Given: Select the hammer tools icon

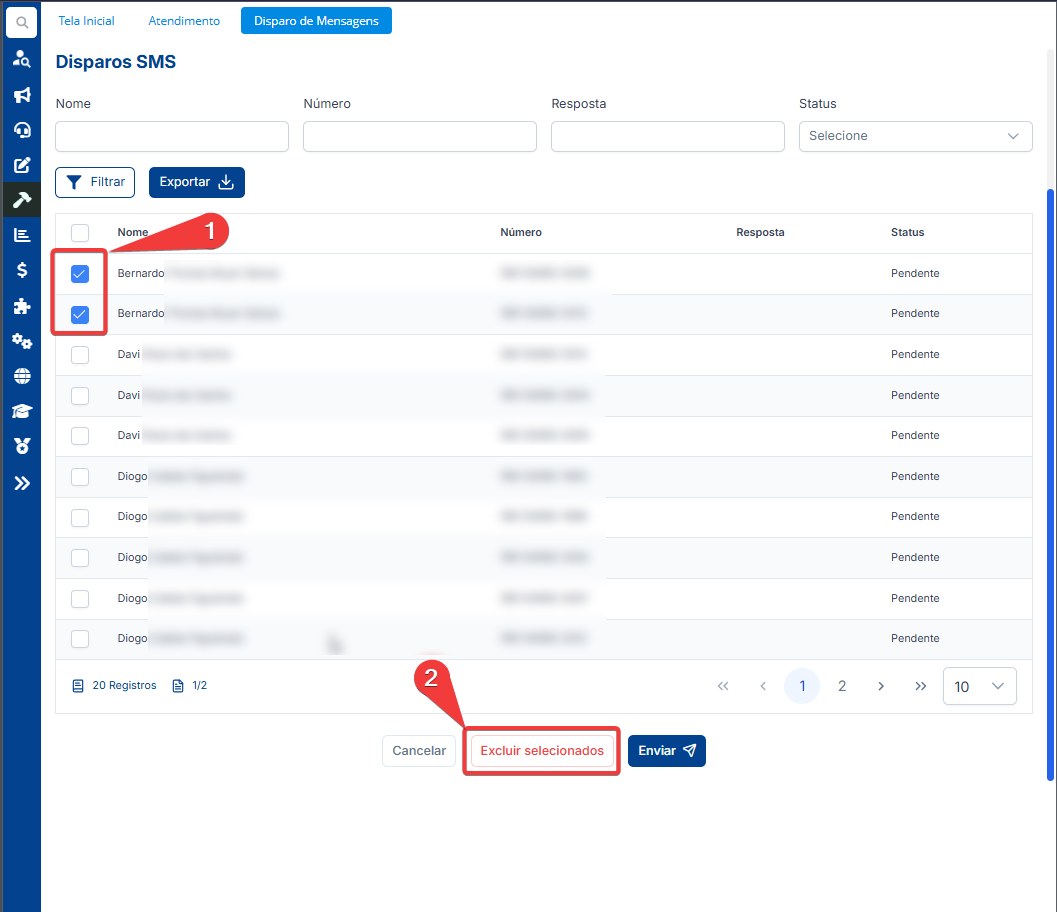Looking at the screenshot, I should [x=22, y=200].
